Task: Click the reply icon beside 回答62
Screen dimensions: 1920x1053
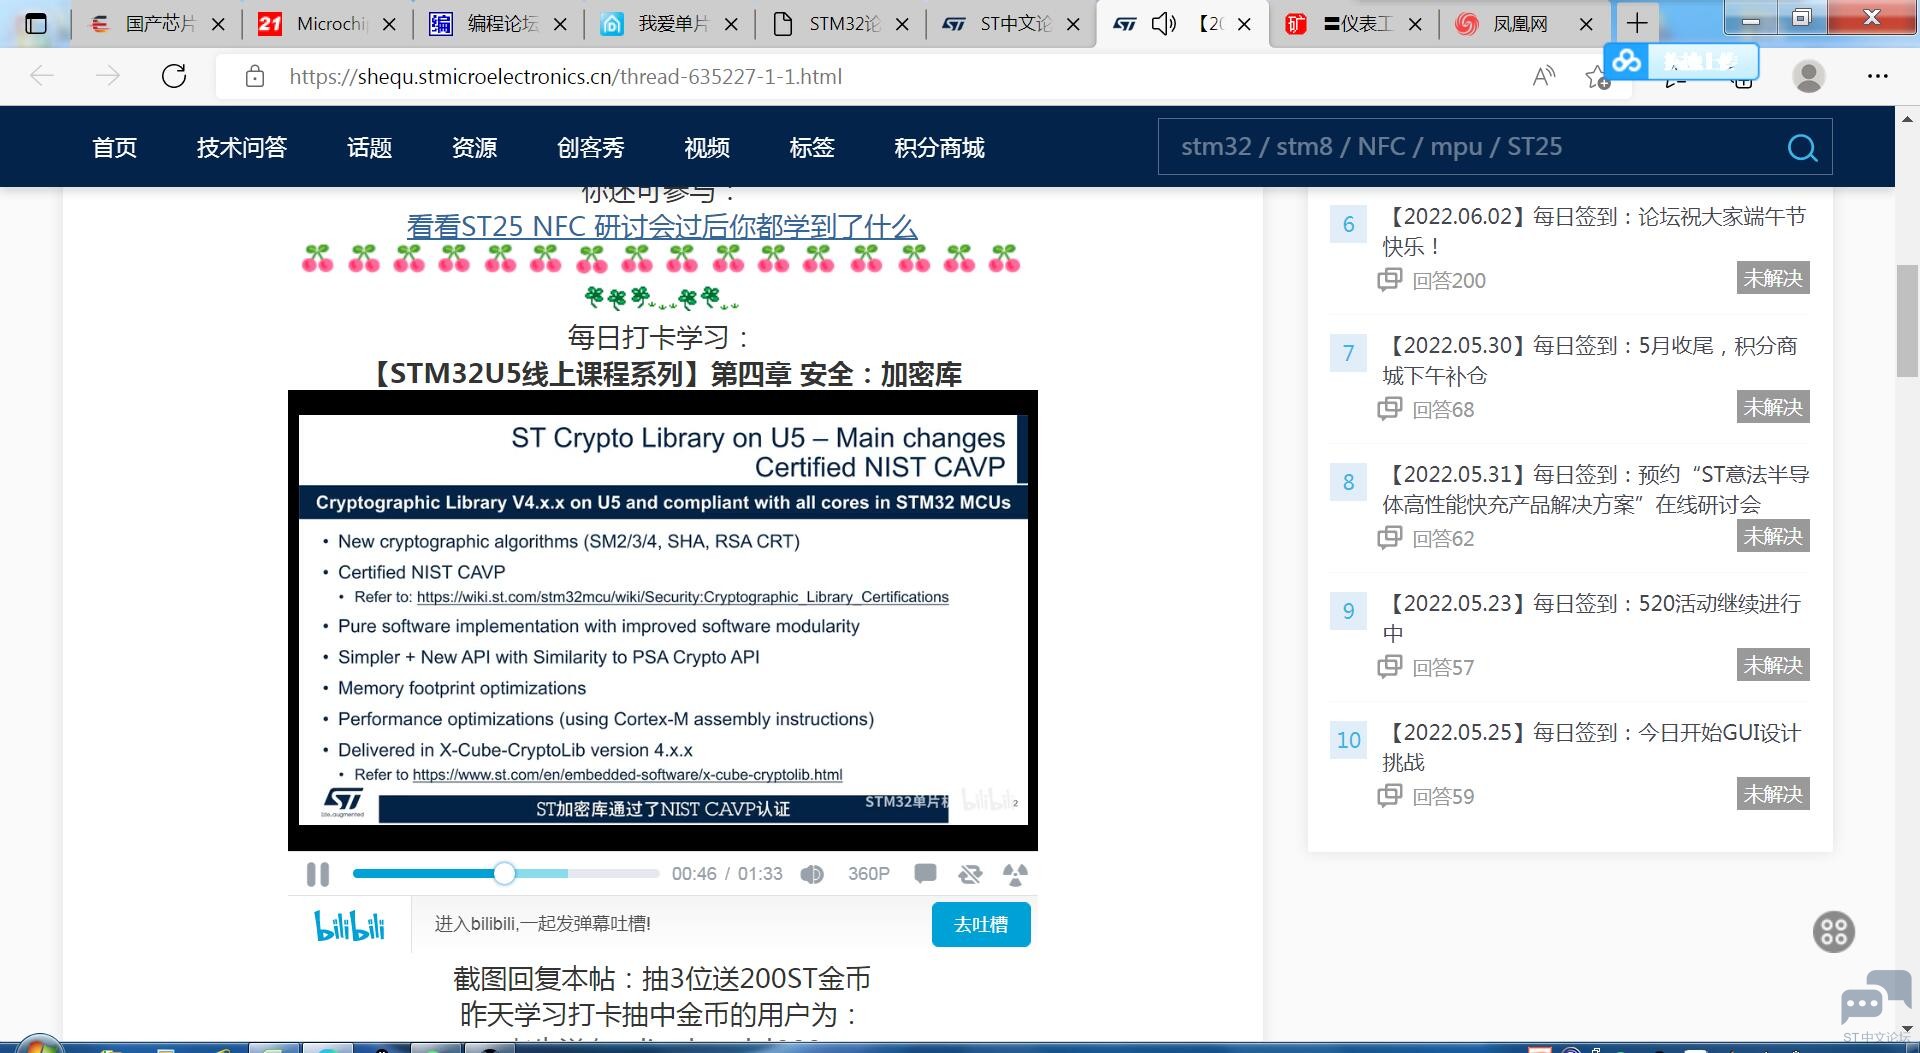Action: [x=1389, y=538]
